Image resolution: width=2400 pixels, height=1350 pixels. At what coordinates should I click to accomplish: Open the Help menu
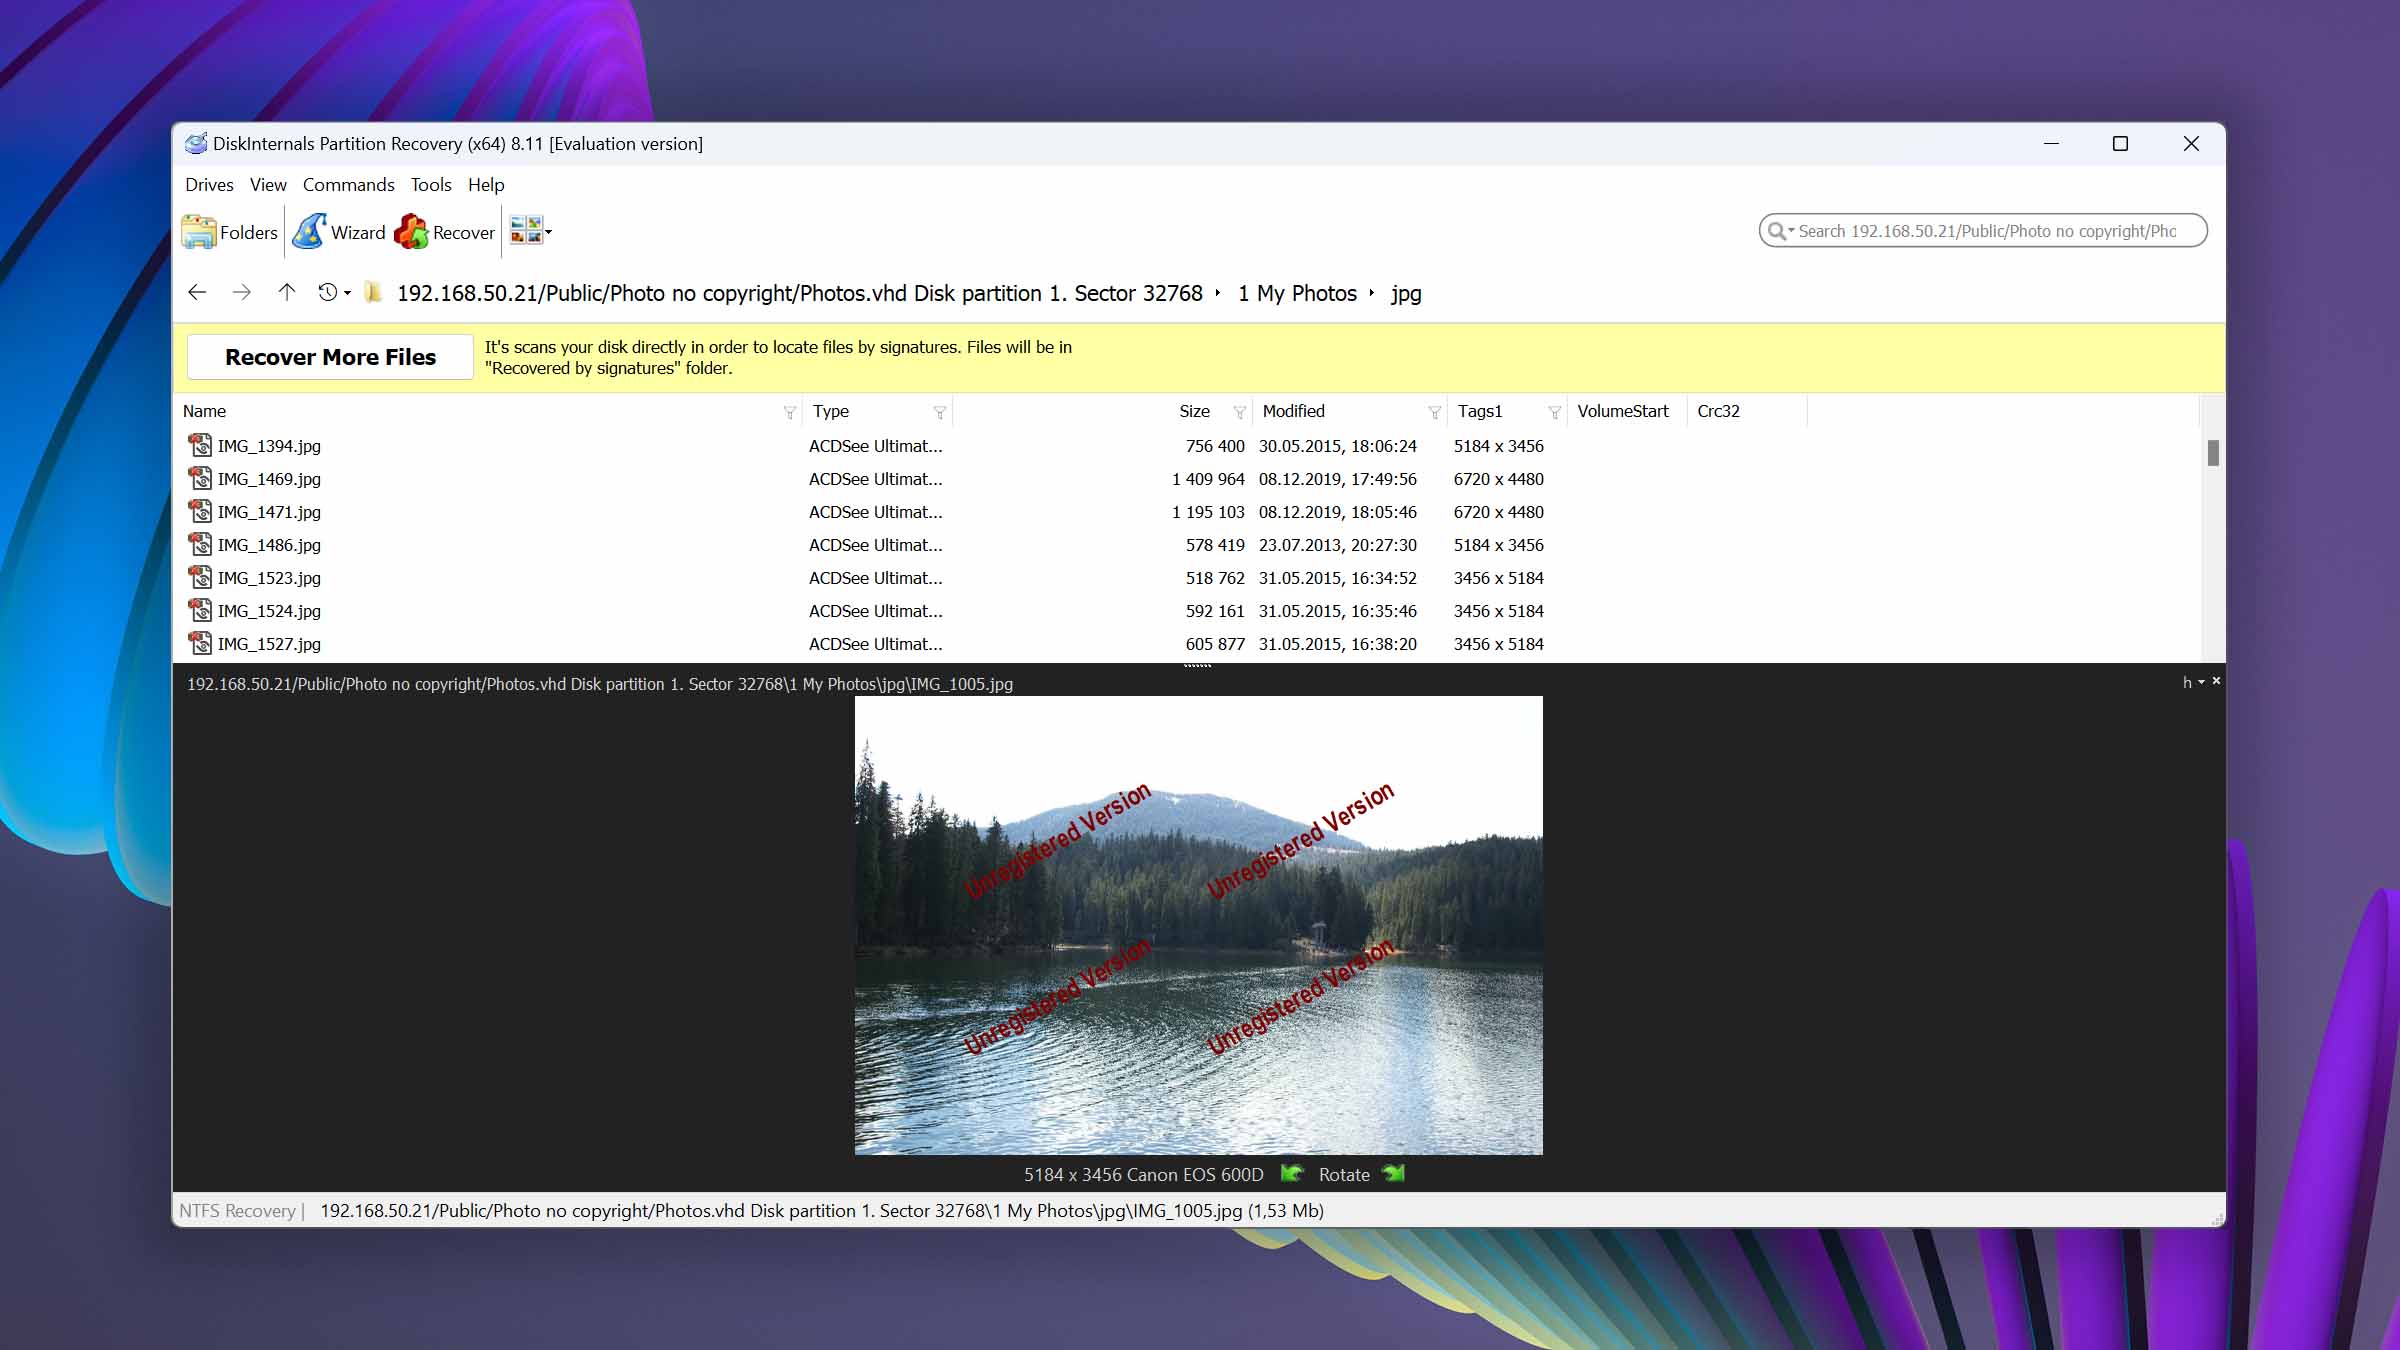coord(486,185)
